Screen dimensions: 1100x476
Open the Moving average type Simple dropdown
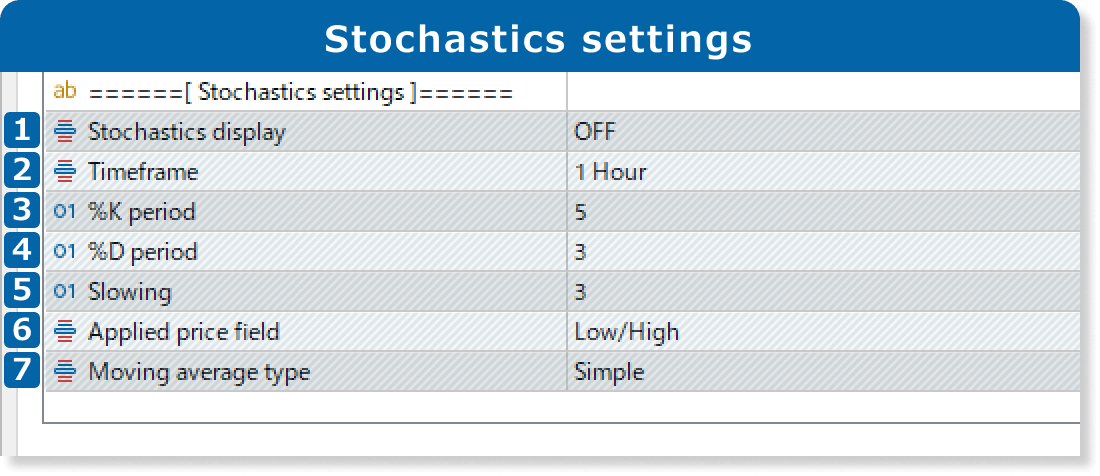609,371
